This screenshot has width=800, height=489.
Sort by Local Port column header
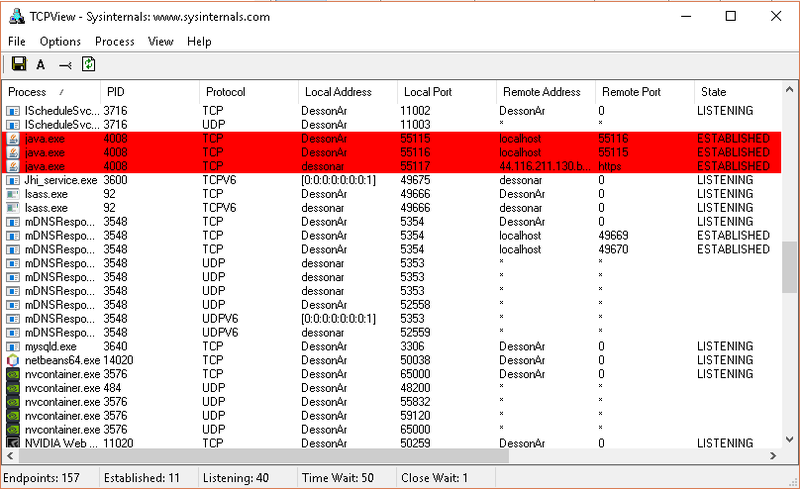pyautogui.click(x=446, y=92)
